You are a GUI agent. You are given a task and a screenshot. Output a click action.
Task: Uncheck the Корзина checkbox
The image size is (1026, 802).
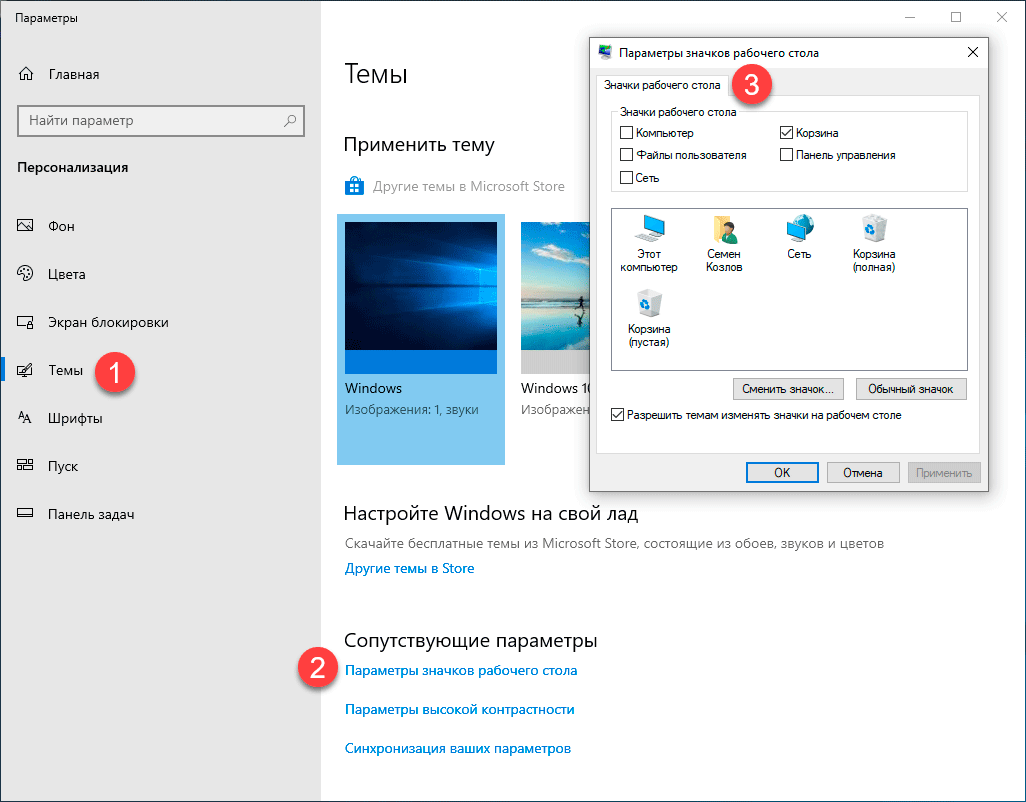787,133
